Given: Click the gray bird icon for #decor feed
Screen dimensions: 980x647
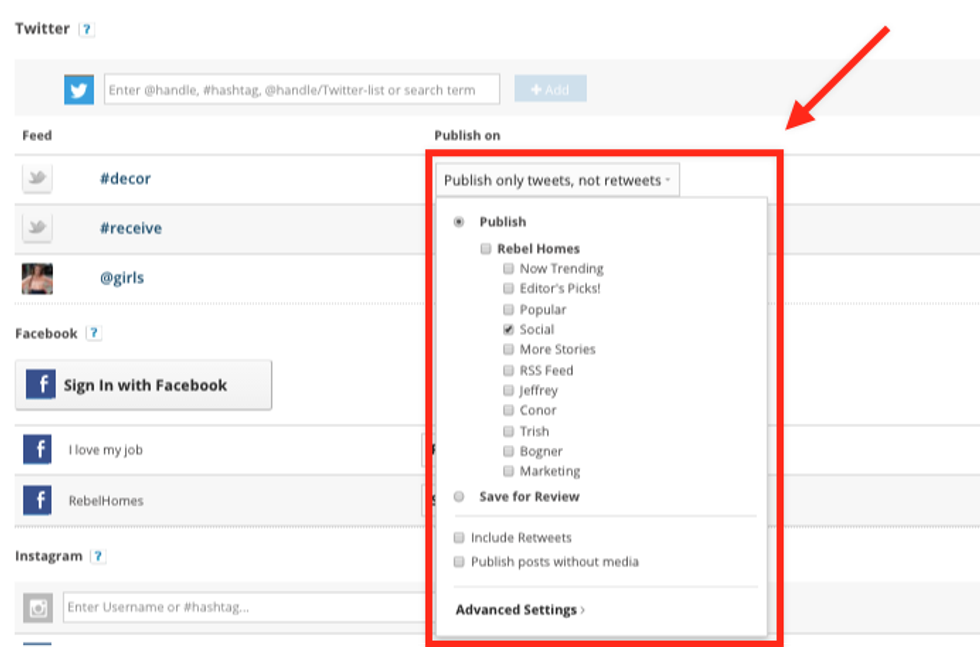Looking at the screenshot, I should click(x=37, y=179).
